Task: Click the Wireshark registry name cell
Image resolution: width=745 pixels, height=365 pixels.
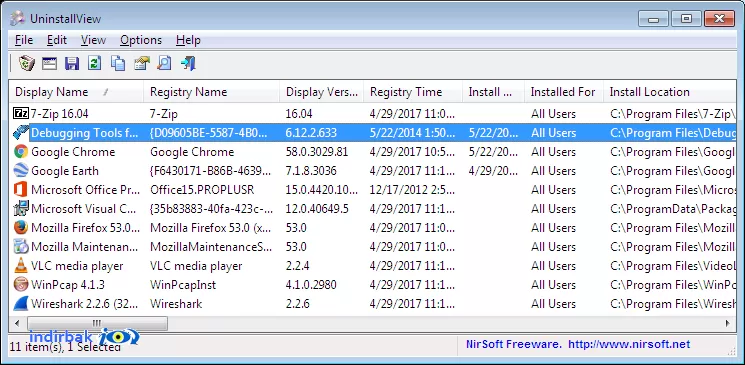Action: [x=176, y=304]
